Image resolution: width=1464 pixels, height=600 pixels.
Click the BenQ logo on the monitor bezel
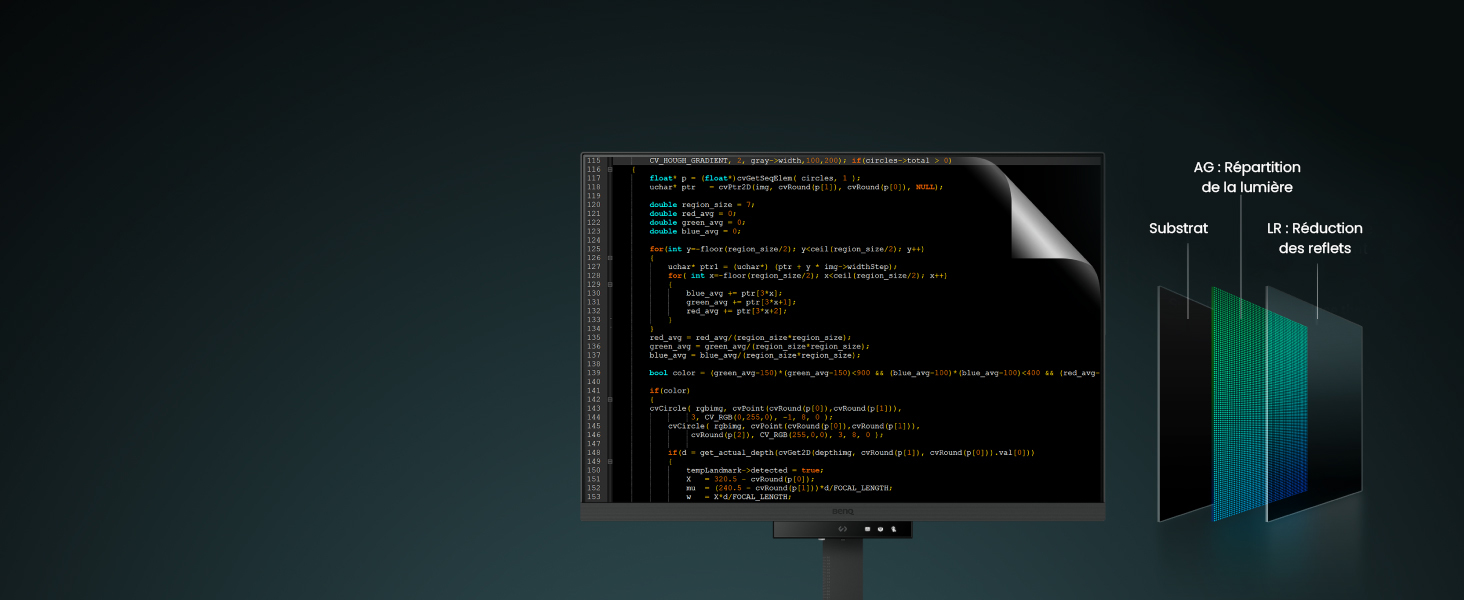pyautogui.click(x=842, y=510)
